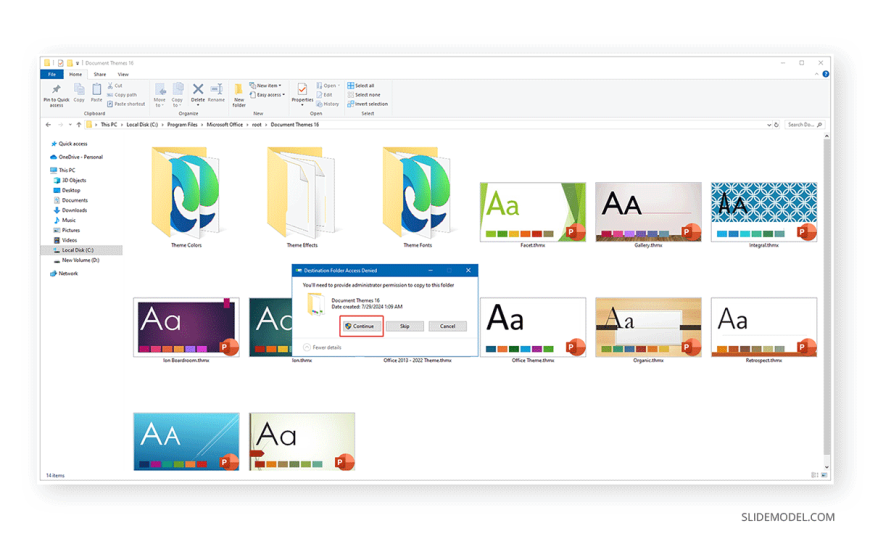
Task: Click the blue Help question mark icon
Action: [826, 74]
